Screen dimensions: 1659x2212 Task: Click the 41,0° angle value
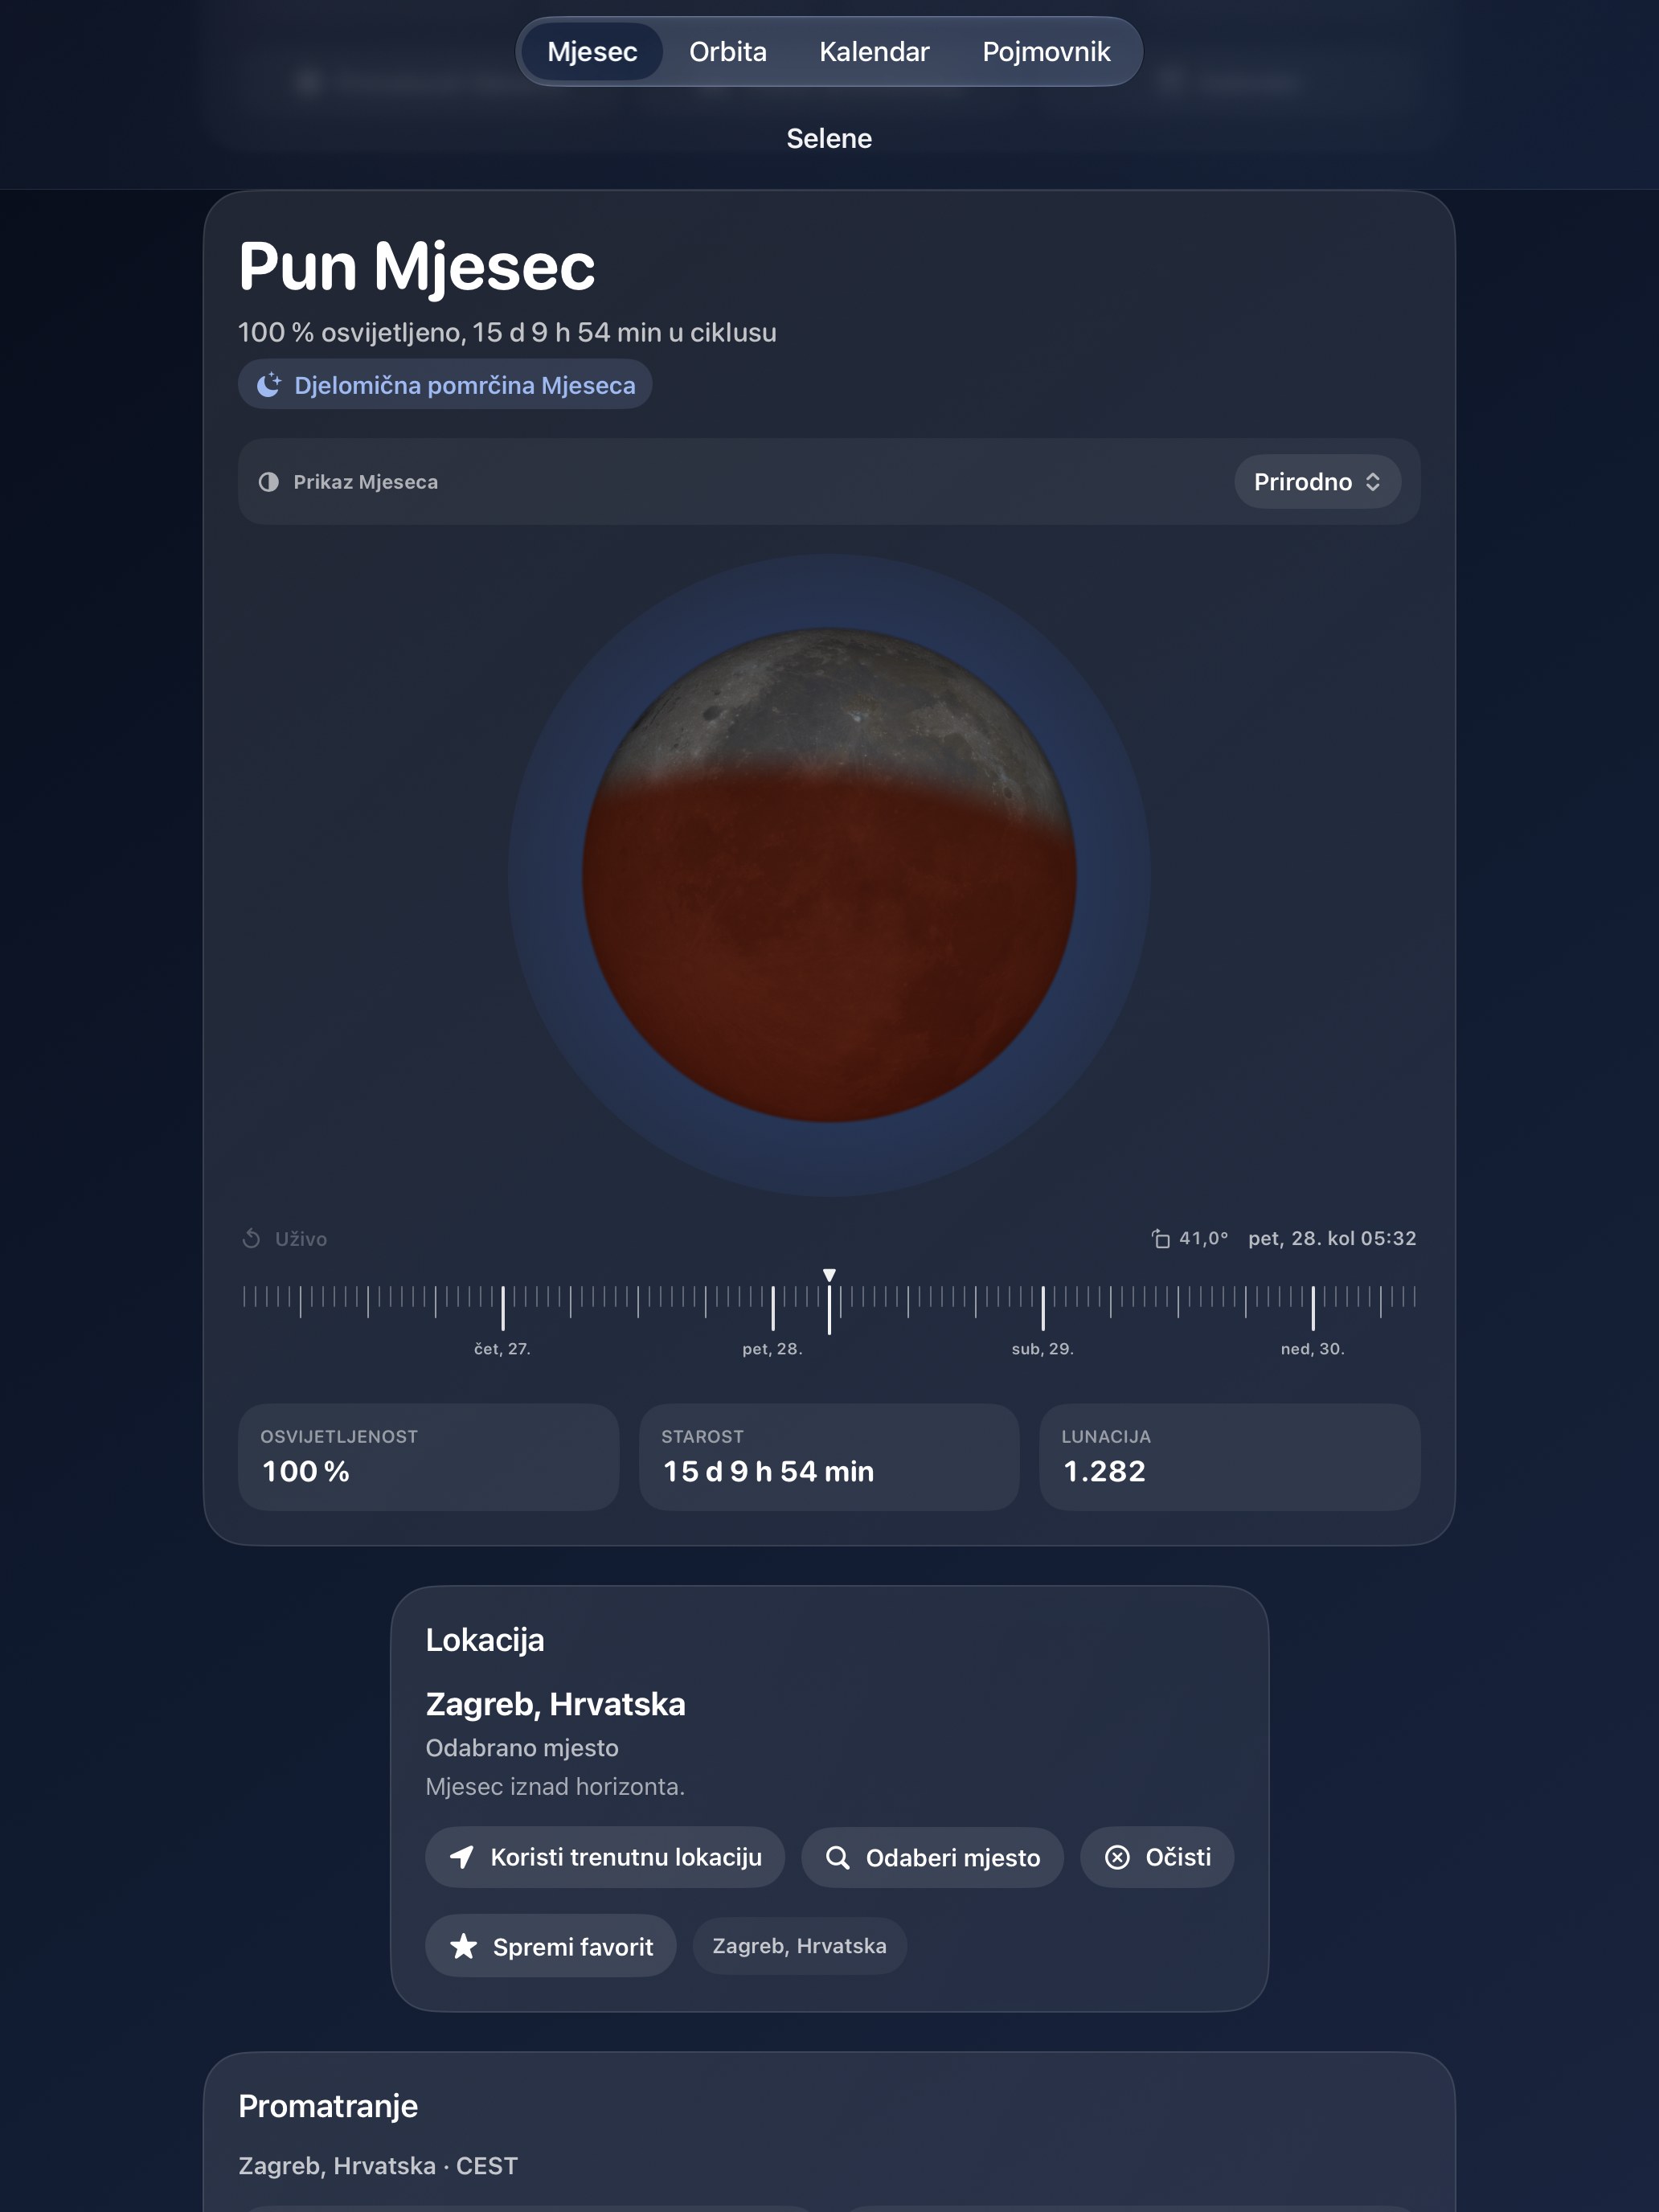(1203, 1239)
